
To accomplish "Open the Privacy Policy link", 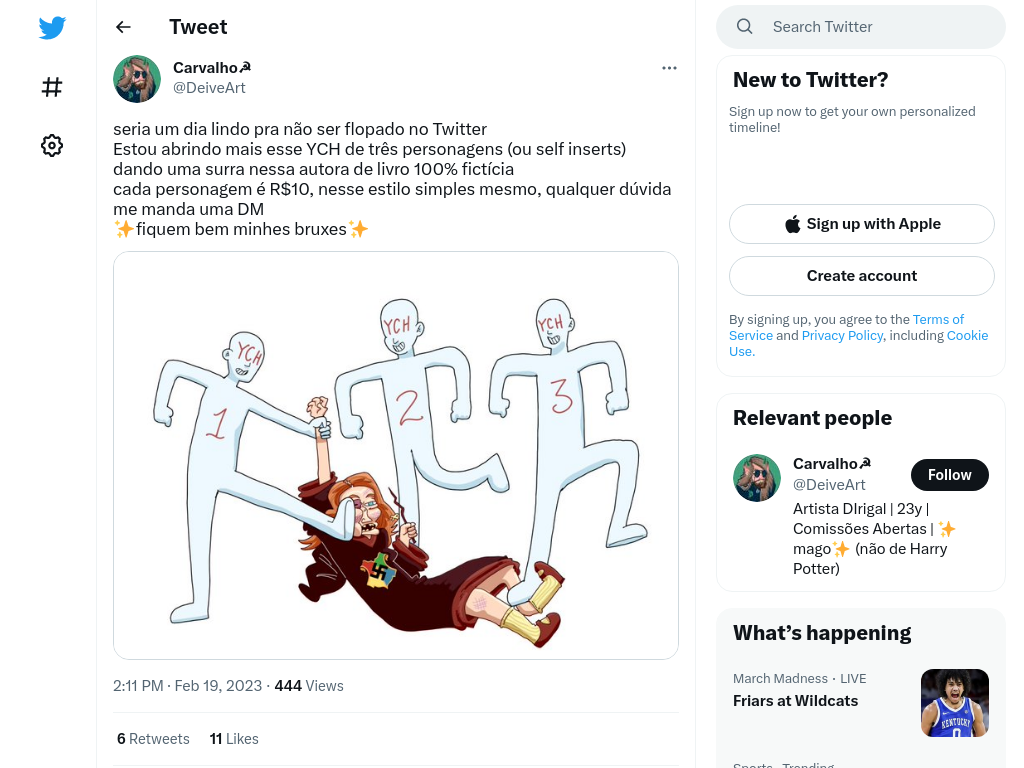I will coord(842,336).
